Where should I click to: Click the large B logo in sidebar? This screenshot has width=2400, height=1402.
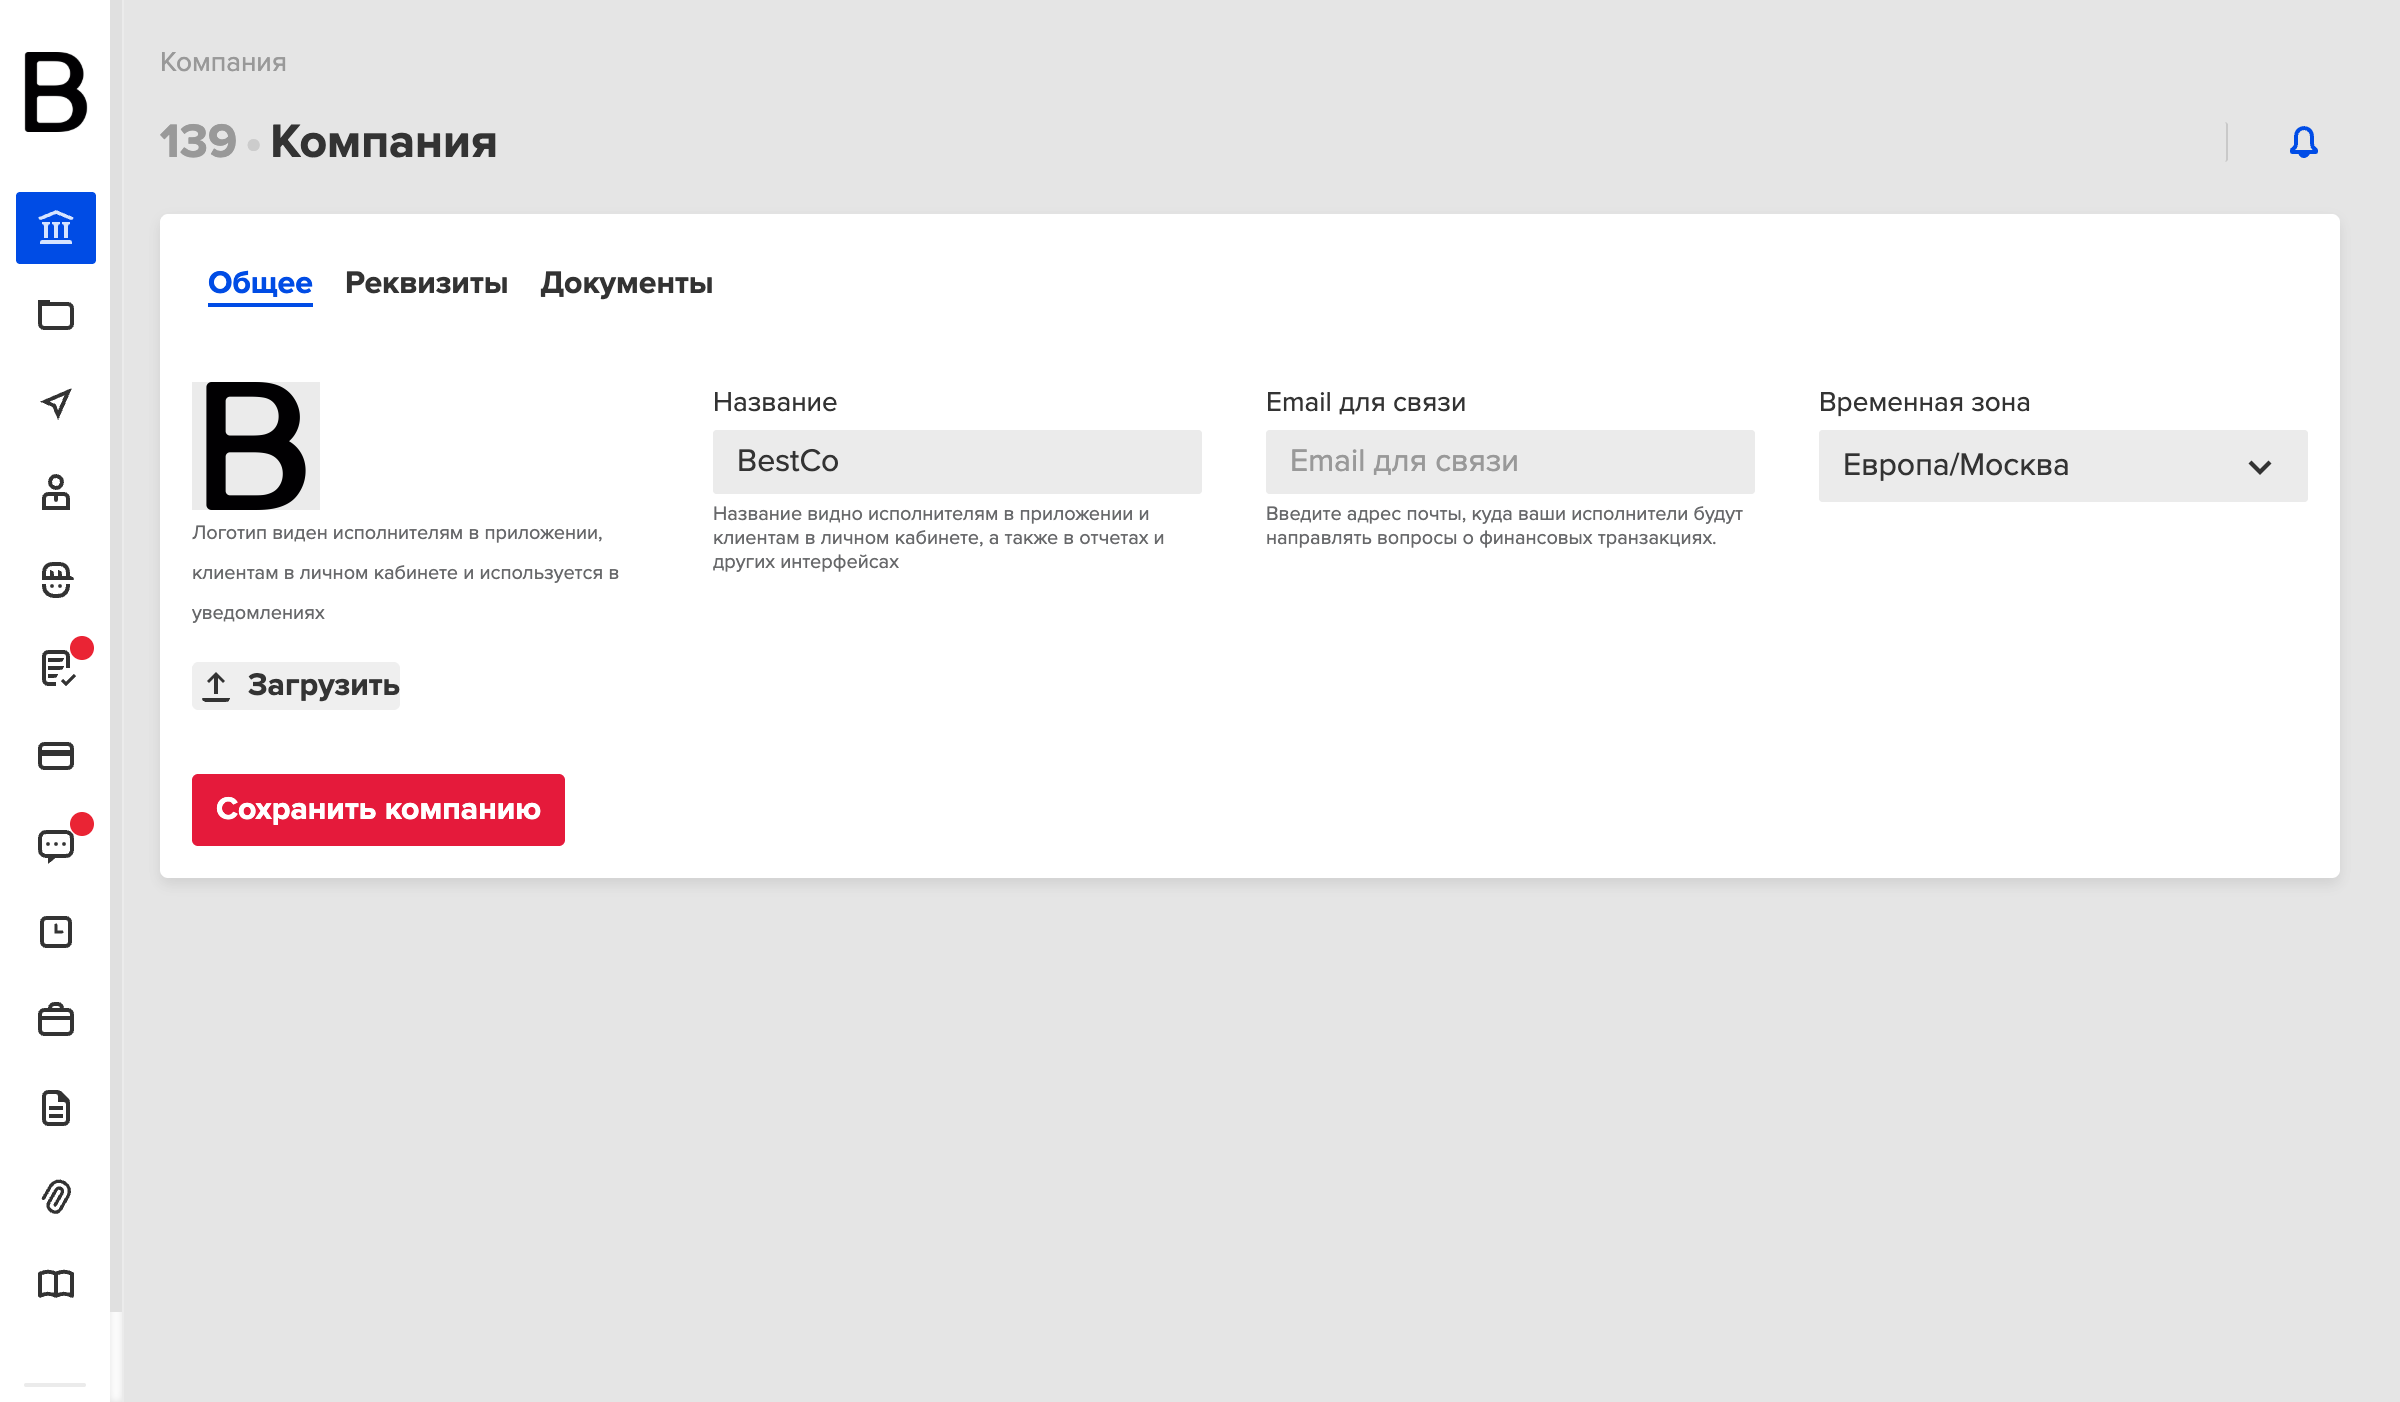coord(56,92)
